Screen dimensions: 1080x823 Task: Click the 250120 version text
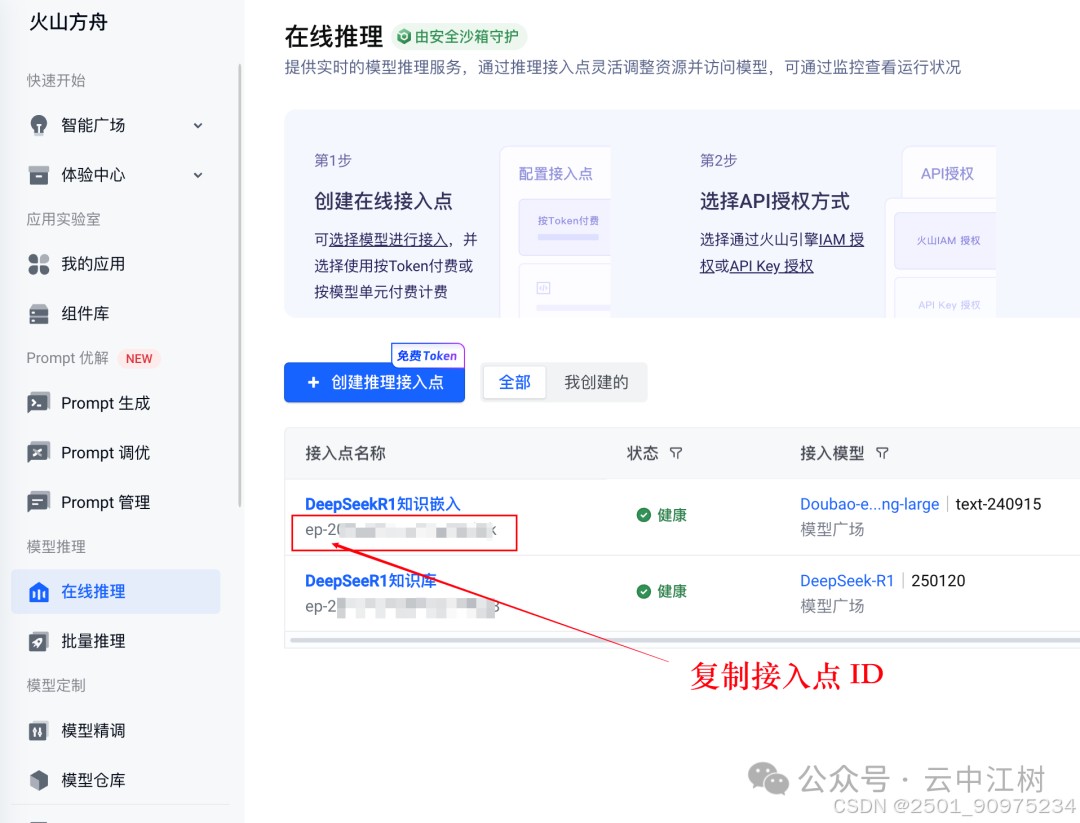click(x=938, y=581)
